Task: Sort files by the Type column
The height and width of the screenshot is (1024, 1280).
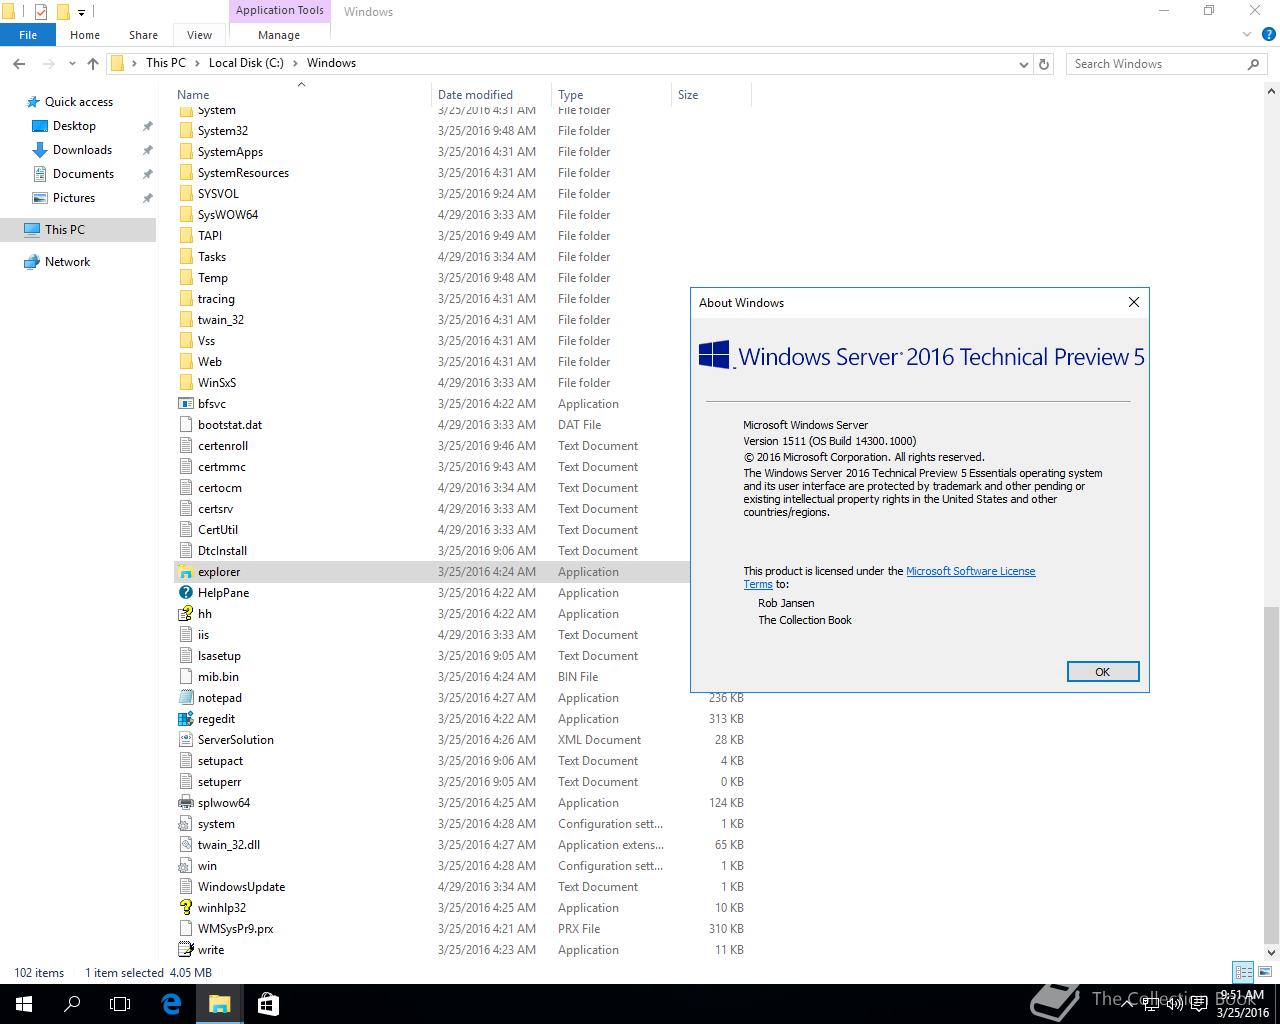Action: (611, 95)
